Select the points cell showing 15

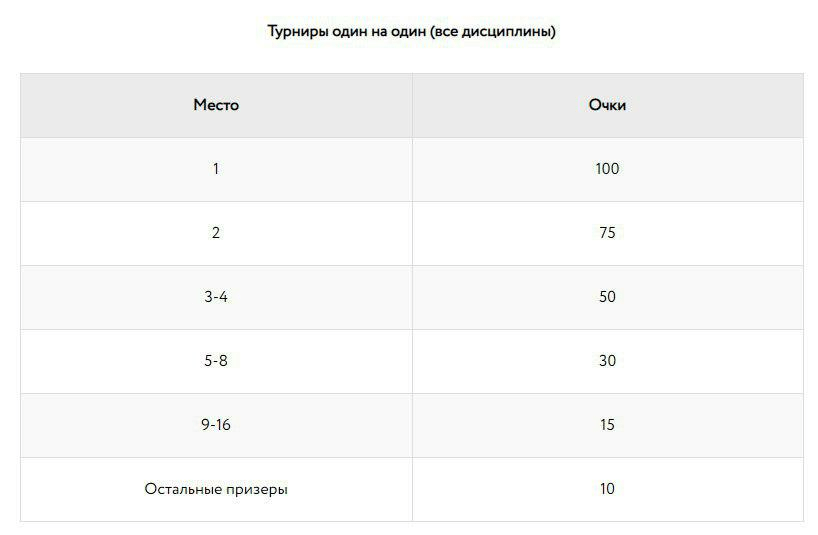[607, 425]
